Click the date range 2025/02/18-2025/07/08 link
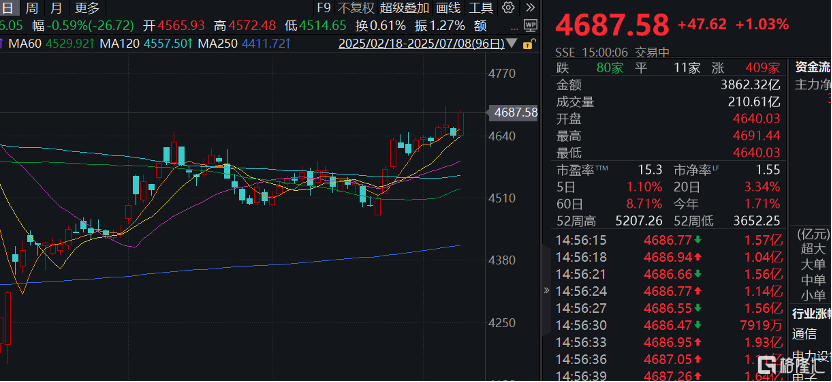 [x=421, y=44]
